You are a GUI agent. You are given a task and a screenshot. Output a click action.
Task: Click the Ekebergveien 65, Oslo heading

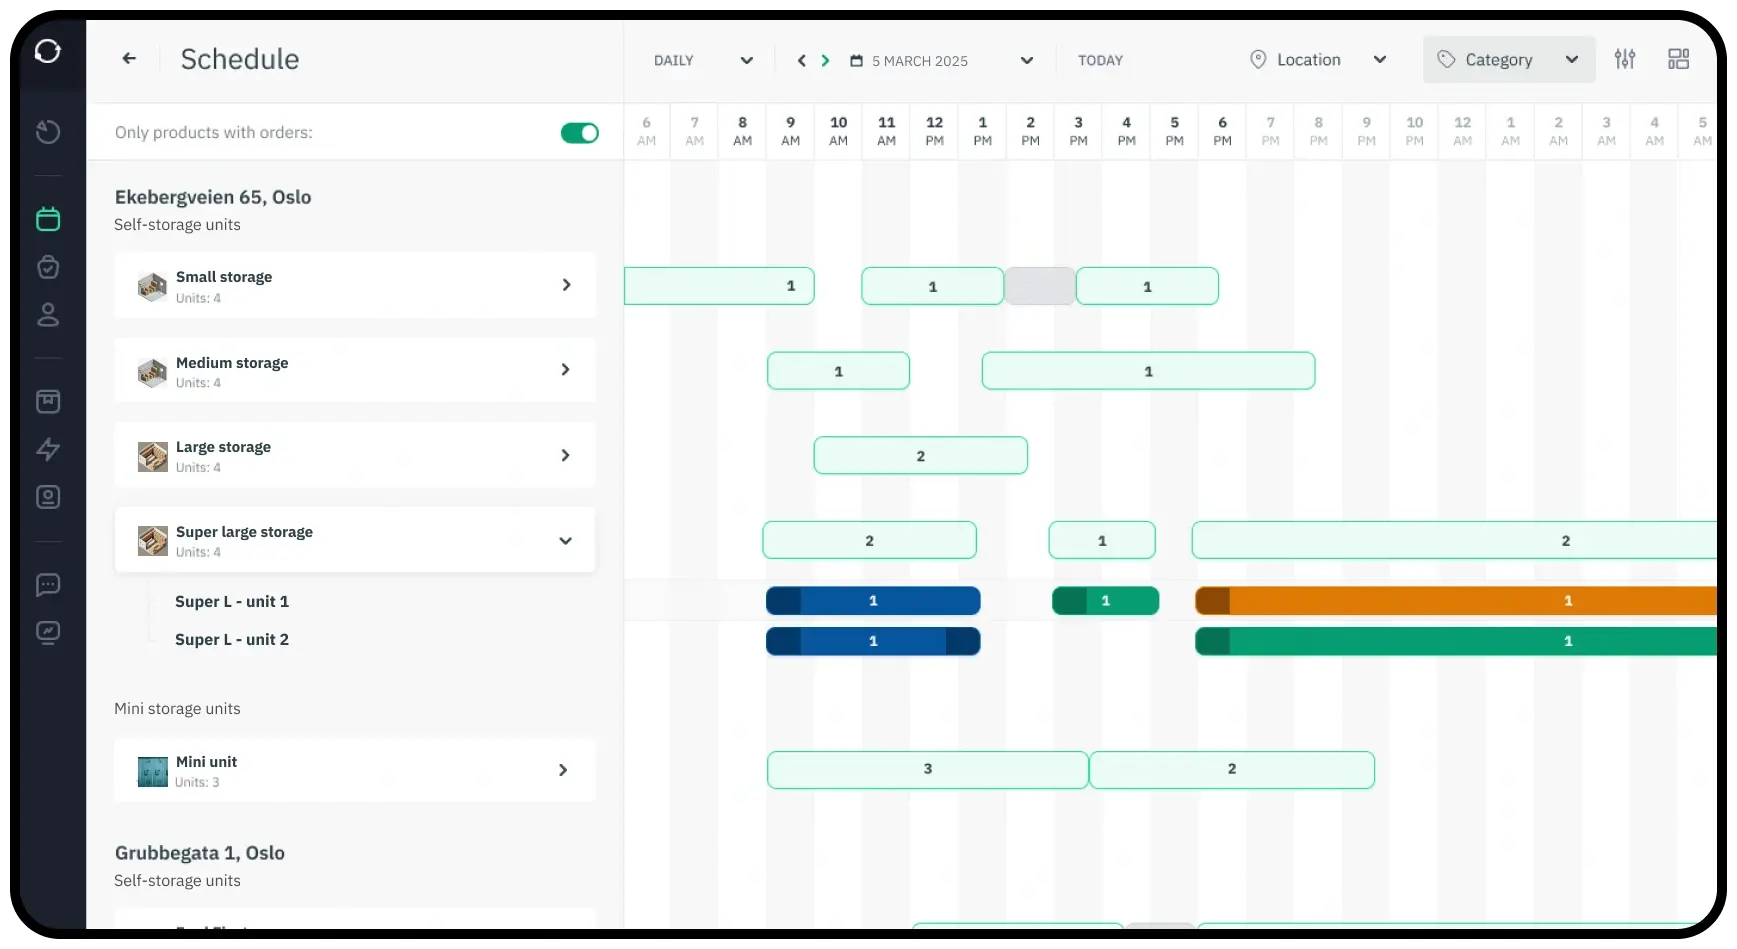click(213, 198)
